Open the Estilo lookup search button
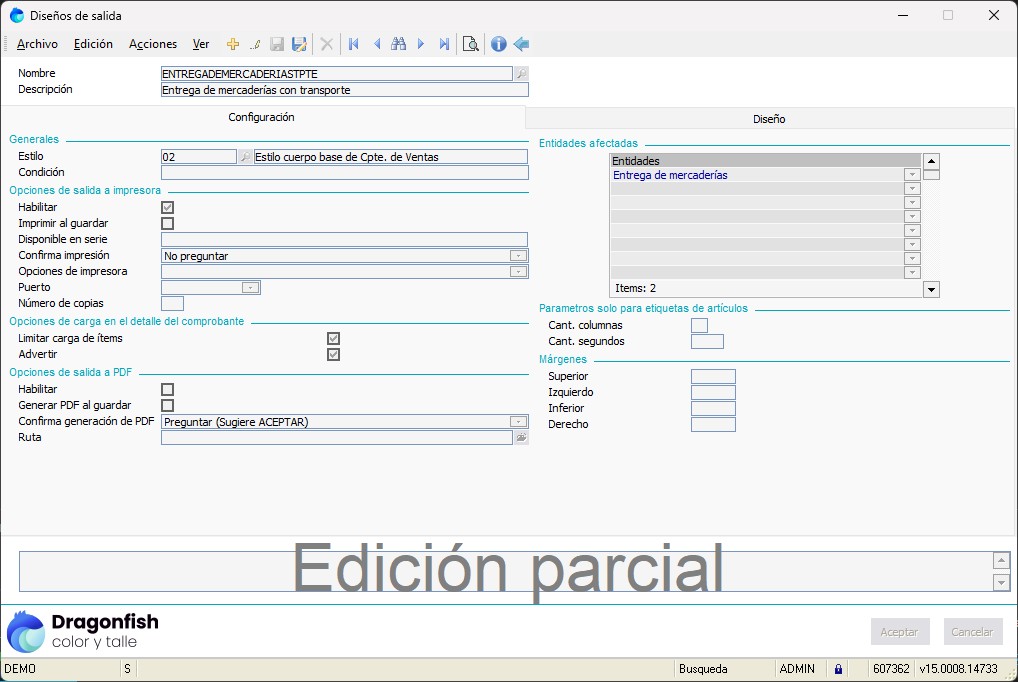Image resolution: width=1018 pixels, height=682 pixels. coord(245,157)
